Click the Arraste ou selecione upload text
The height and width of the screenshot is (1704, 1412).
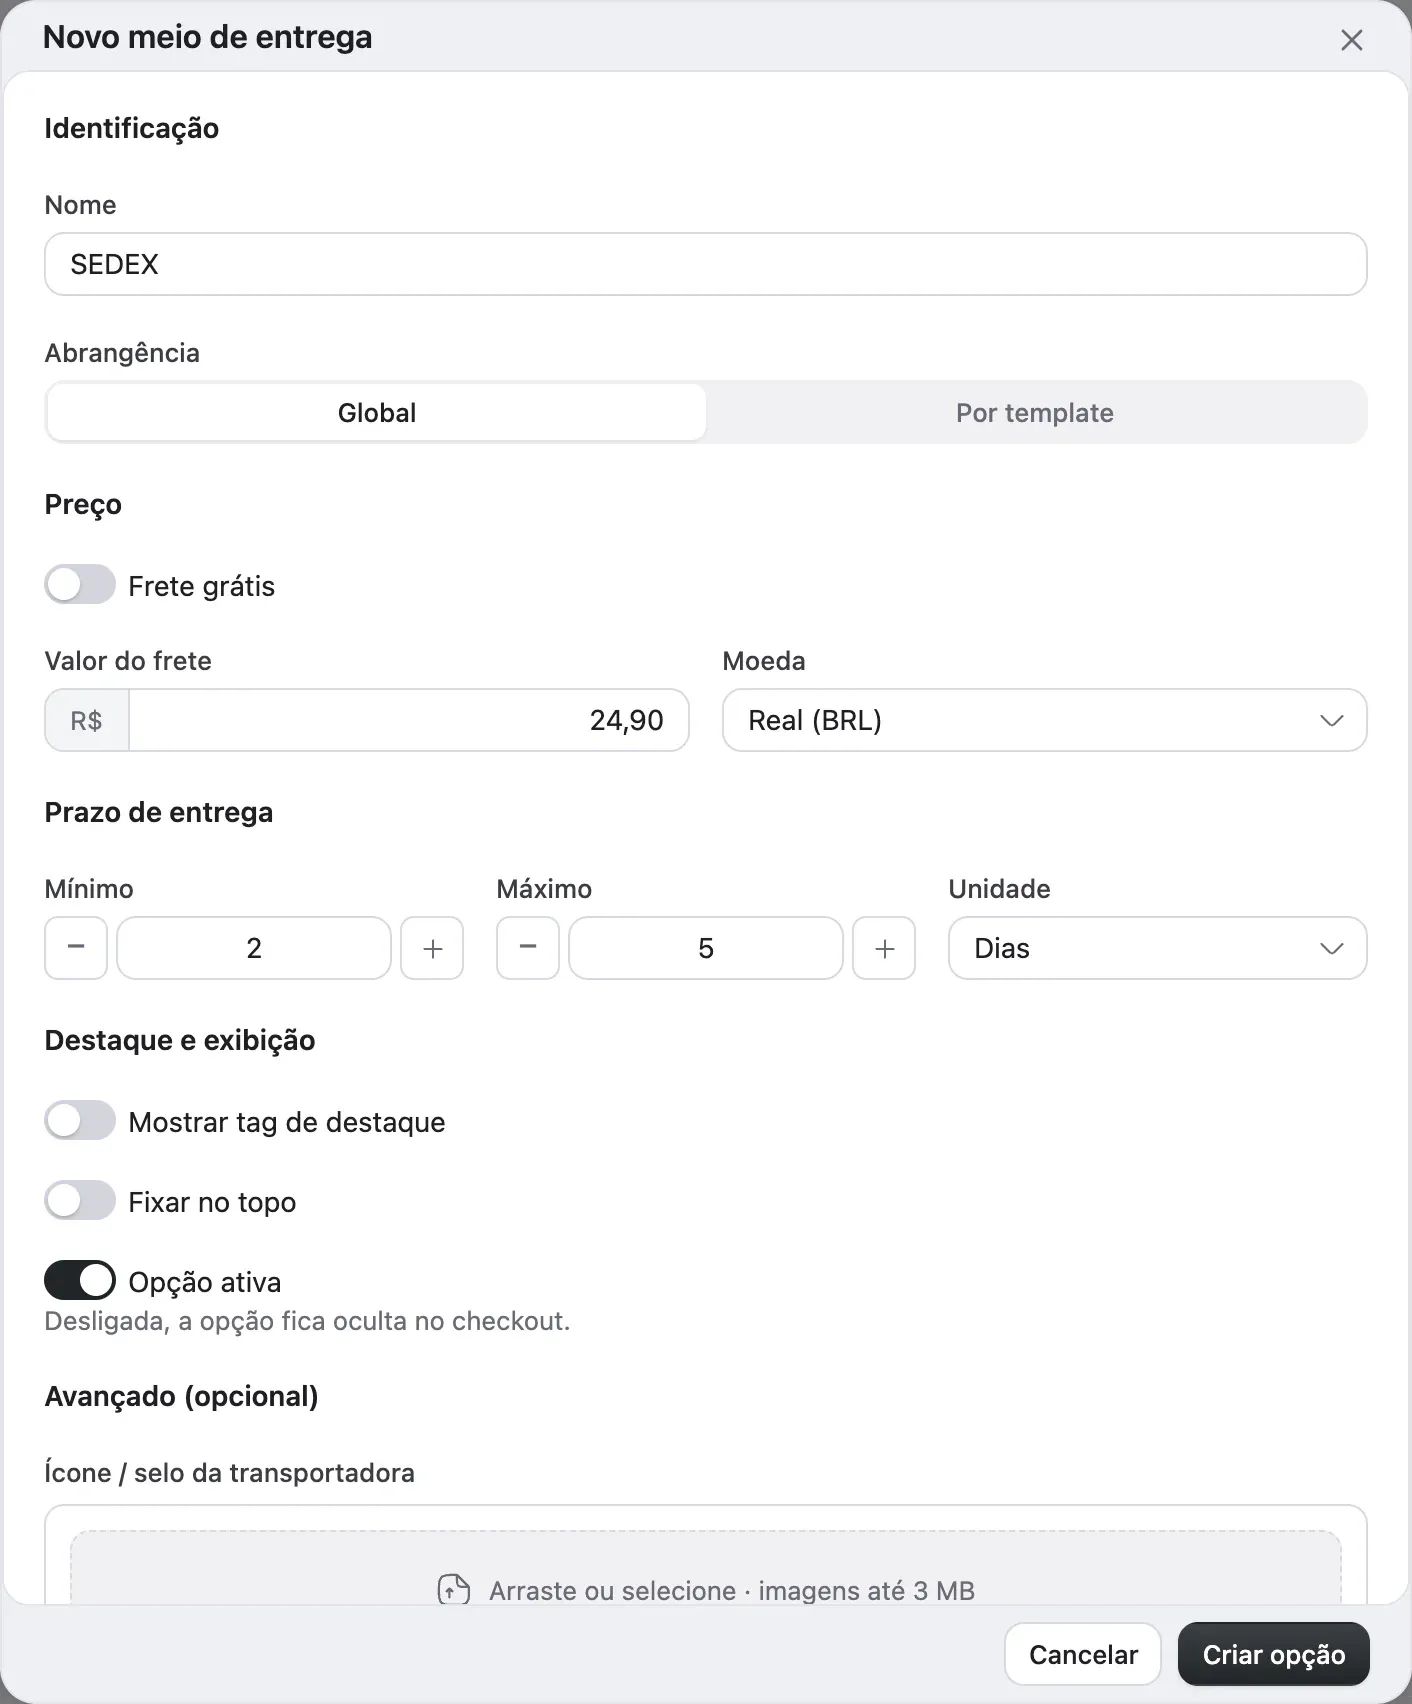pyautogui.click(x=732, y=1590)
